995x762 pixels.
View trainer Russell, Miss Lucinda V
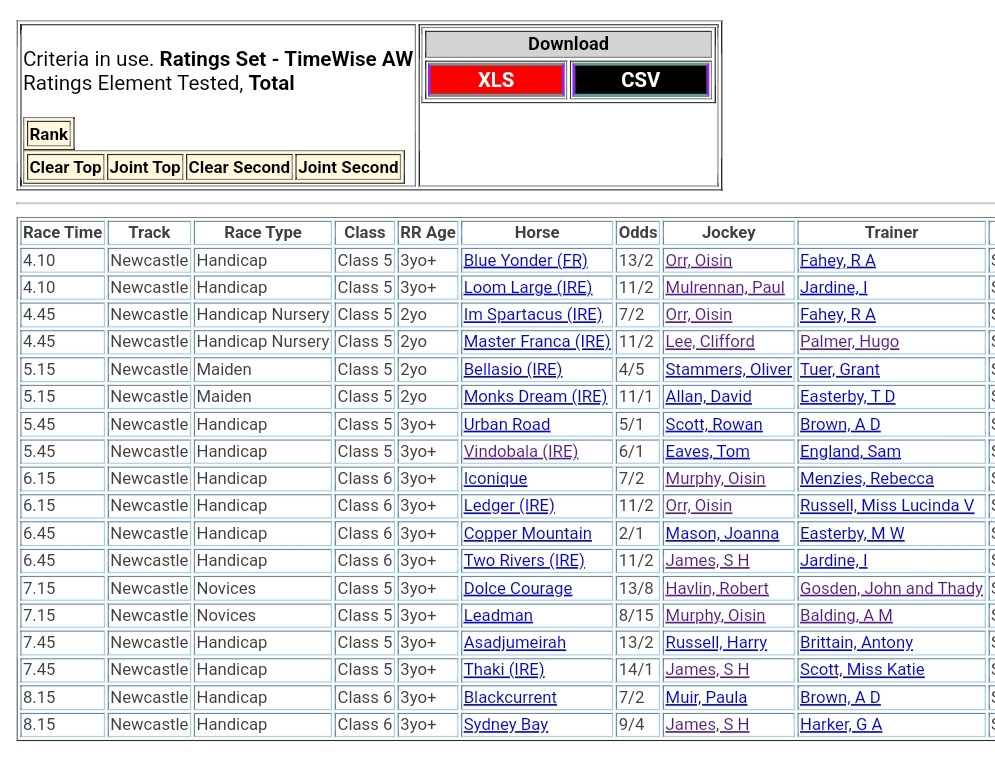[x=887, y=505]
